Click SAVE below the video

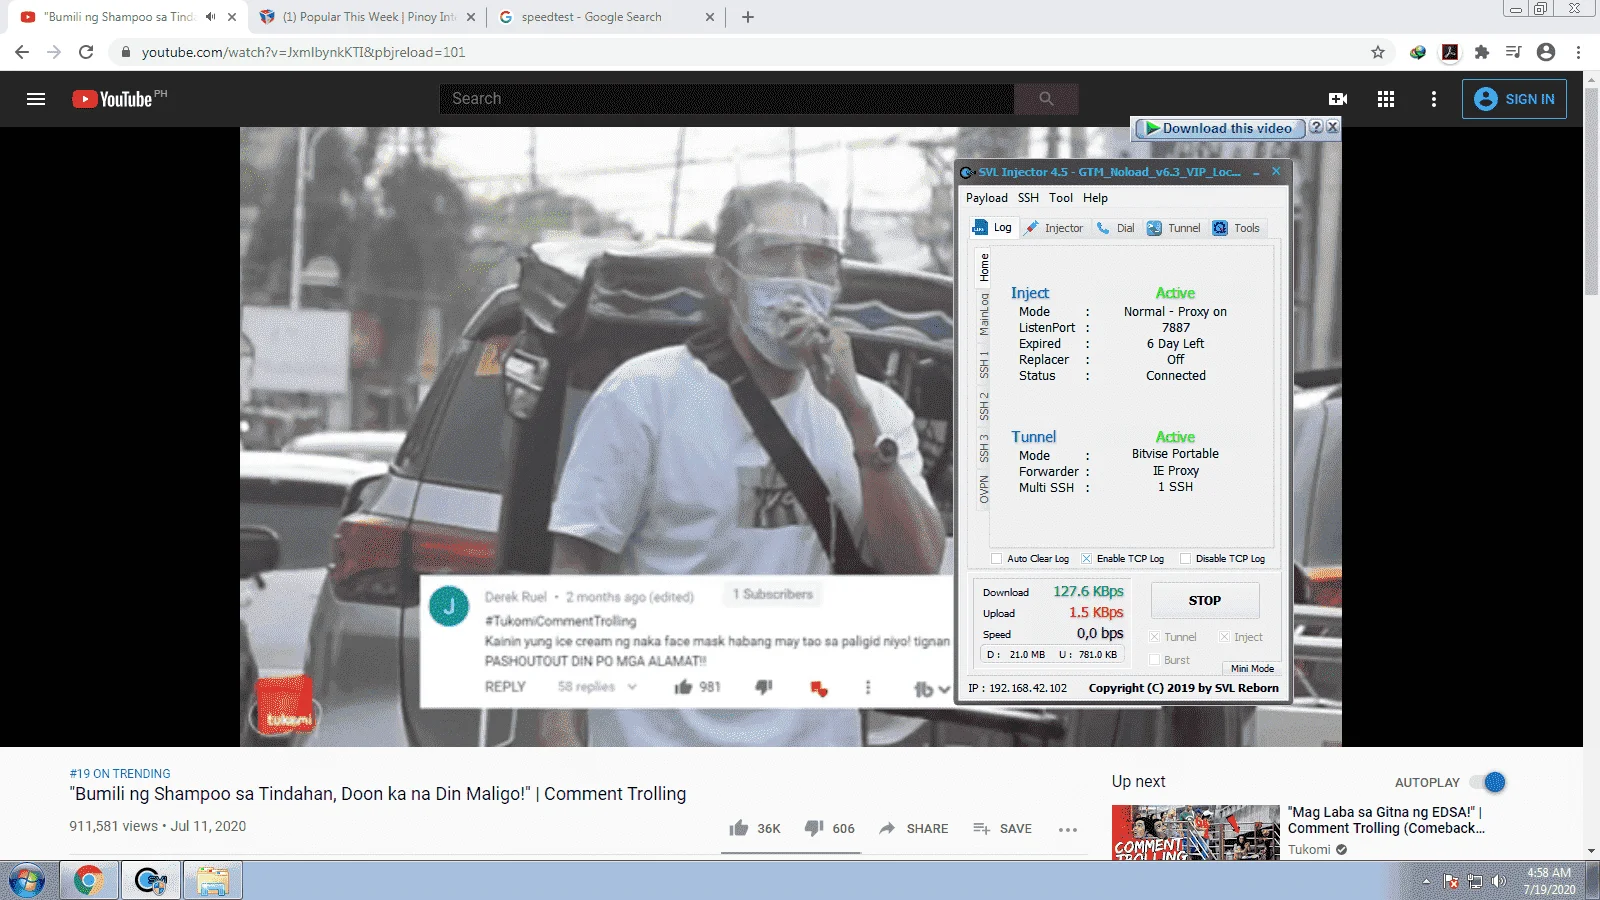(x=1002, y=828)
